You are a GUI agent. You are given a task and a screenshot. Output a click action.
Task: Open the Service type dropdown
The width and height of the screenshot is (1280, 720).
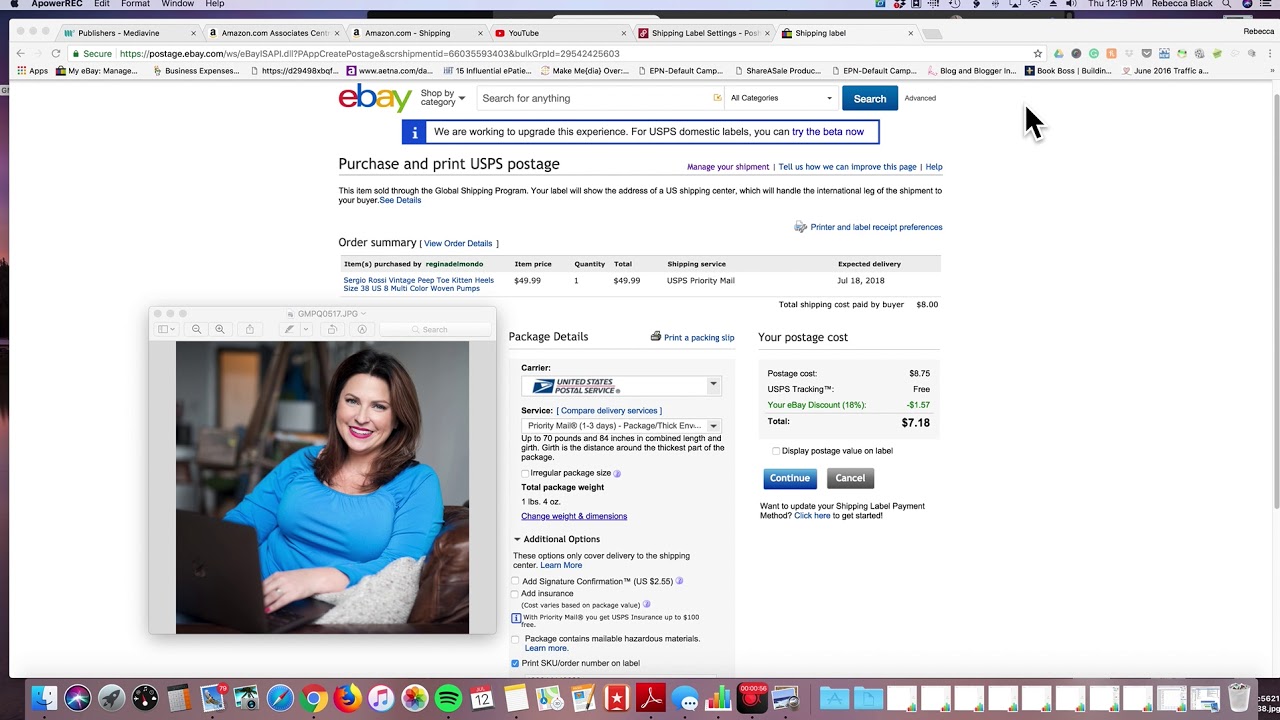621,426
